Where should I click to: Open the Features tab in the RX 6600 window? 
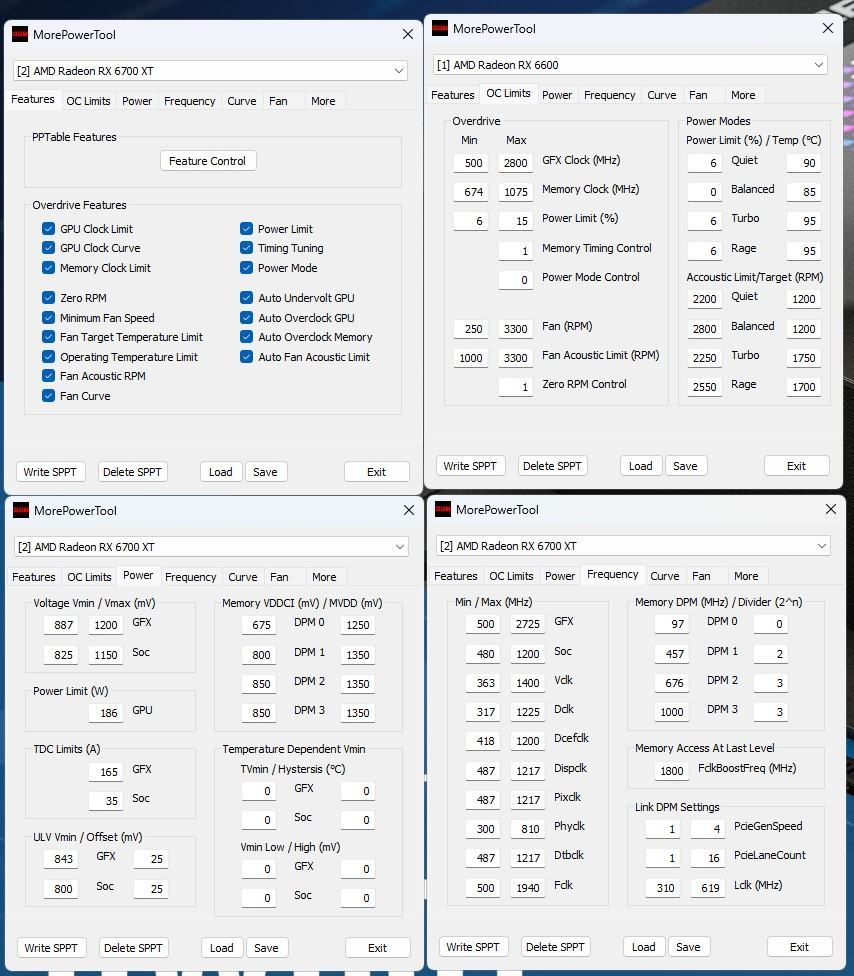[453, 95]
